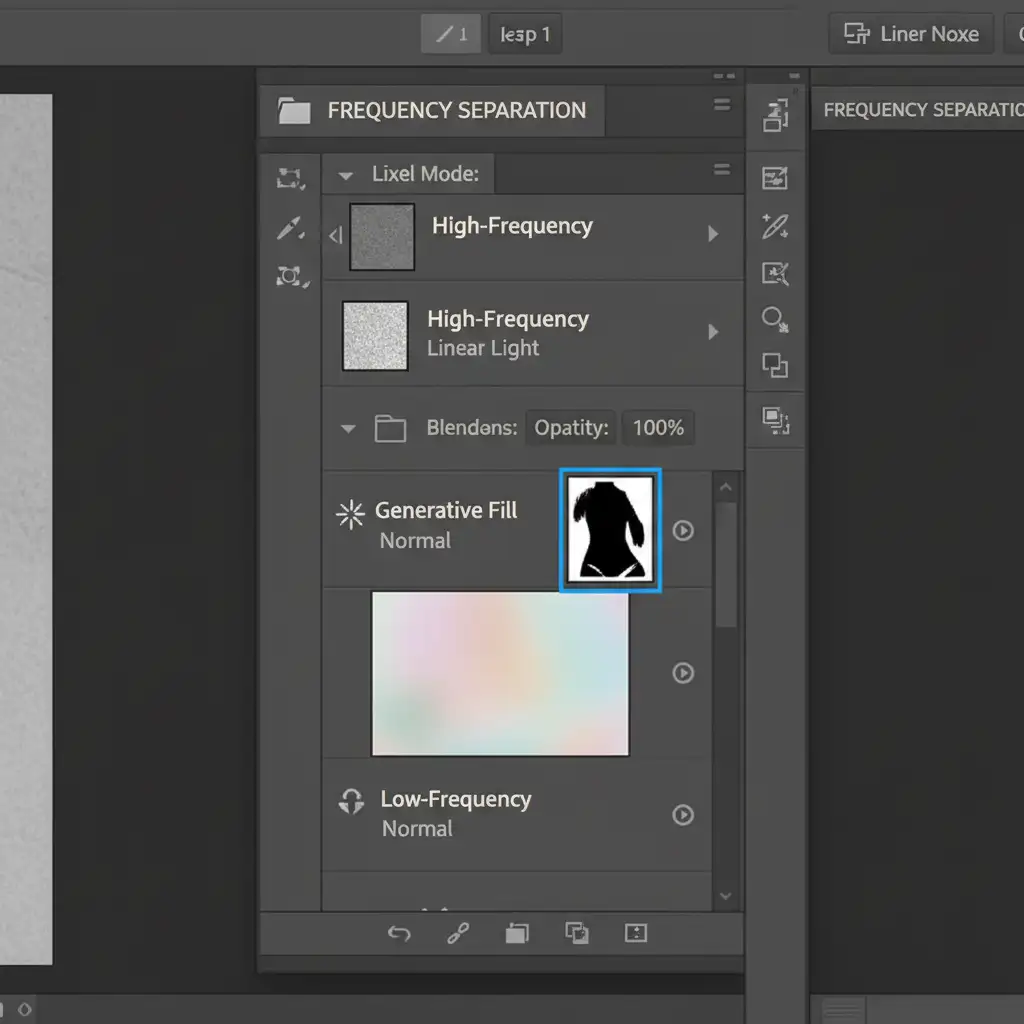Switch to the Frequency Separation panel tab

click(920, 110)
